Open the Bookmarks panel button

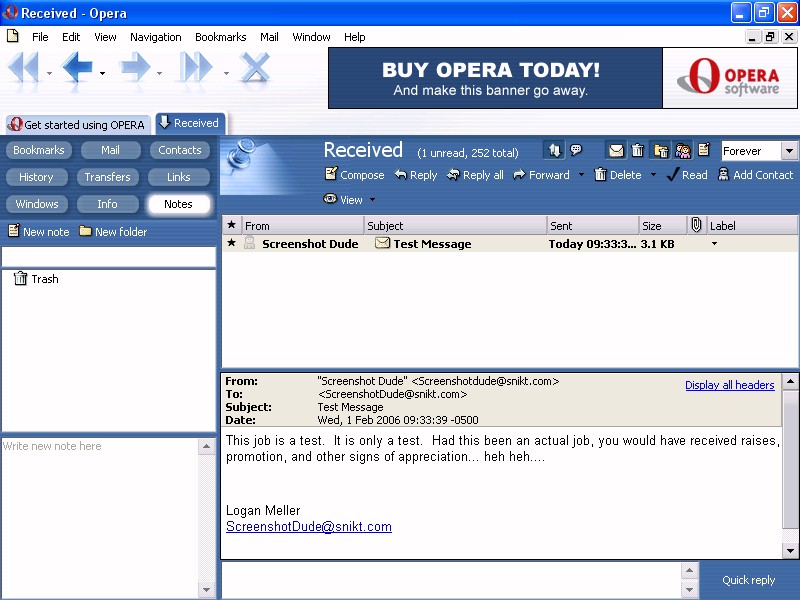[x=39, y=150]
